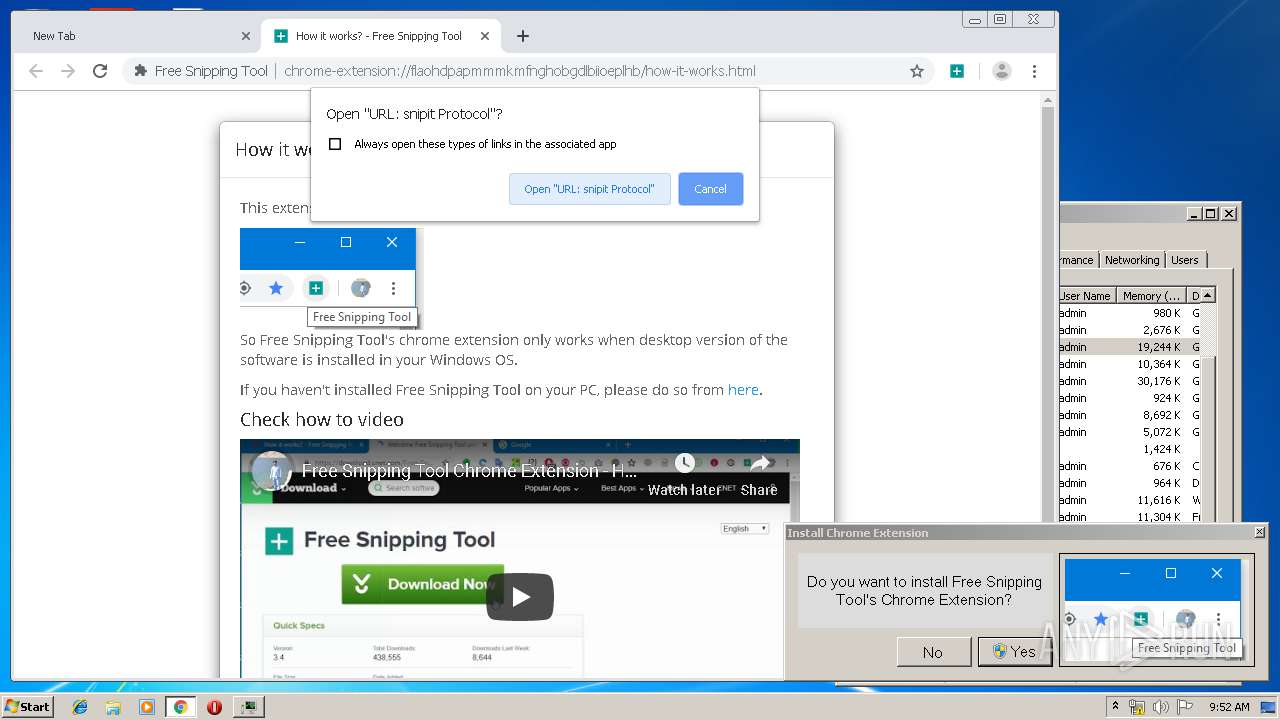Open the Free Snipping Tool extension icon

coord(957,71)
